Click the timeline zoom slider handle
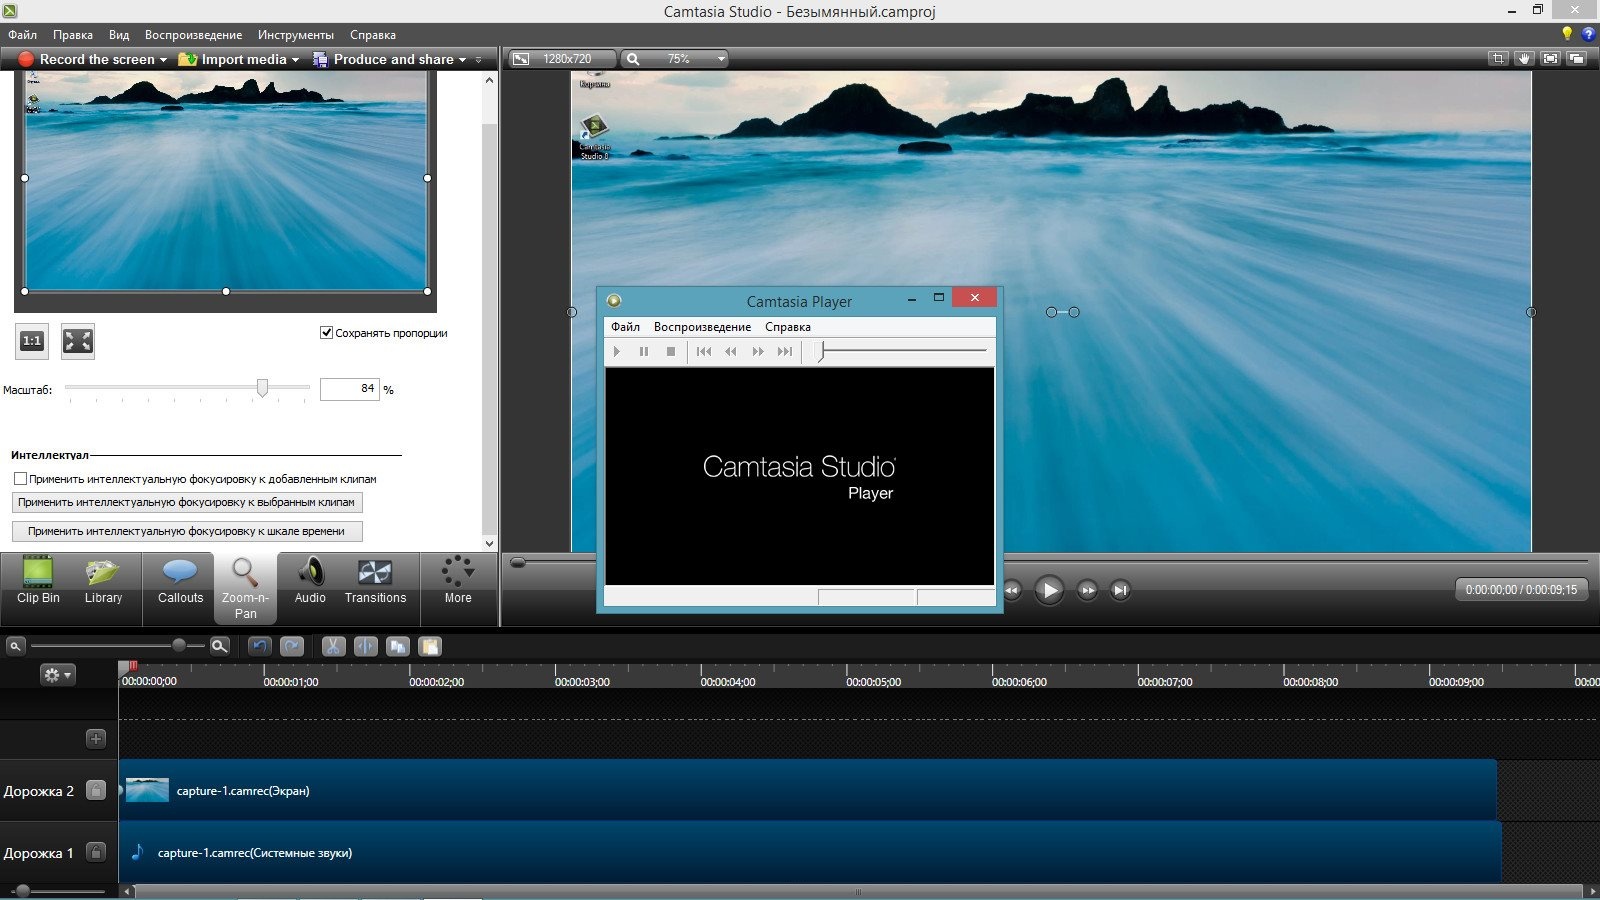Image resolution: width=1600 pixels, height=900 pixels. tap(179, 646)
